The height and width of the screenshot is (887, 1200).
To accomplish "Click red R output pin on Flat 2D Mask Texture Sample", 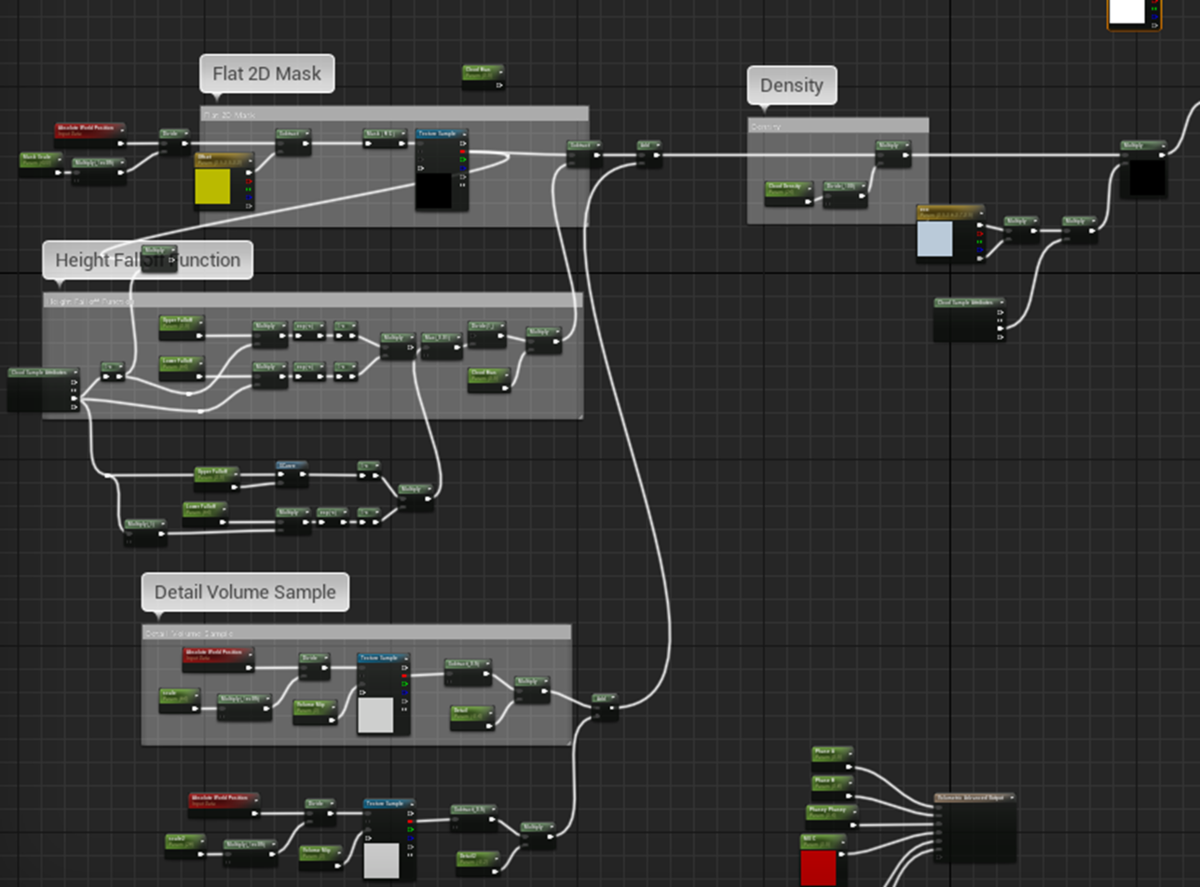I will pos(463,151).
